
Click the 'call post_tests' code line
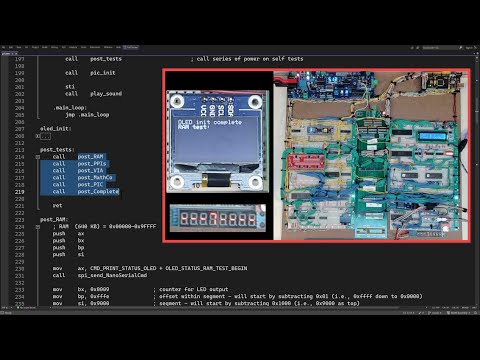click(93, 59)
